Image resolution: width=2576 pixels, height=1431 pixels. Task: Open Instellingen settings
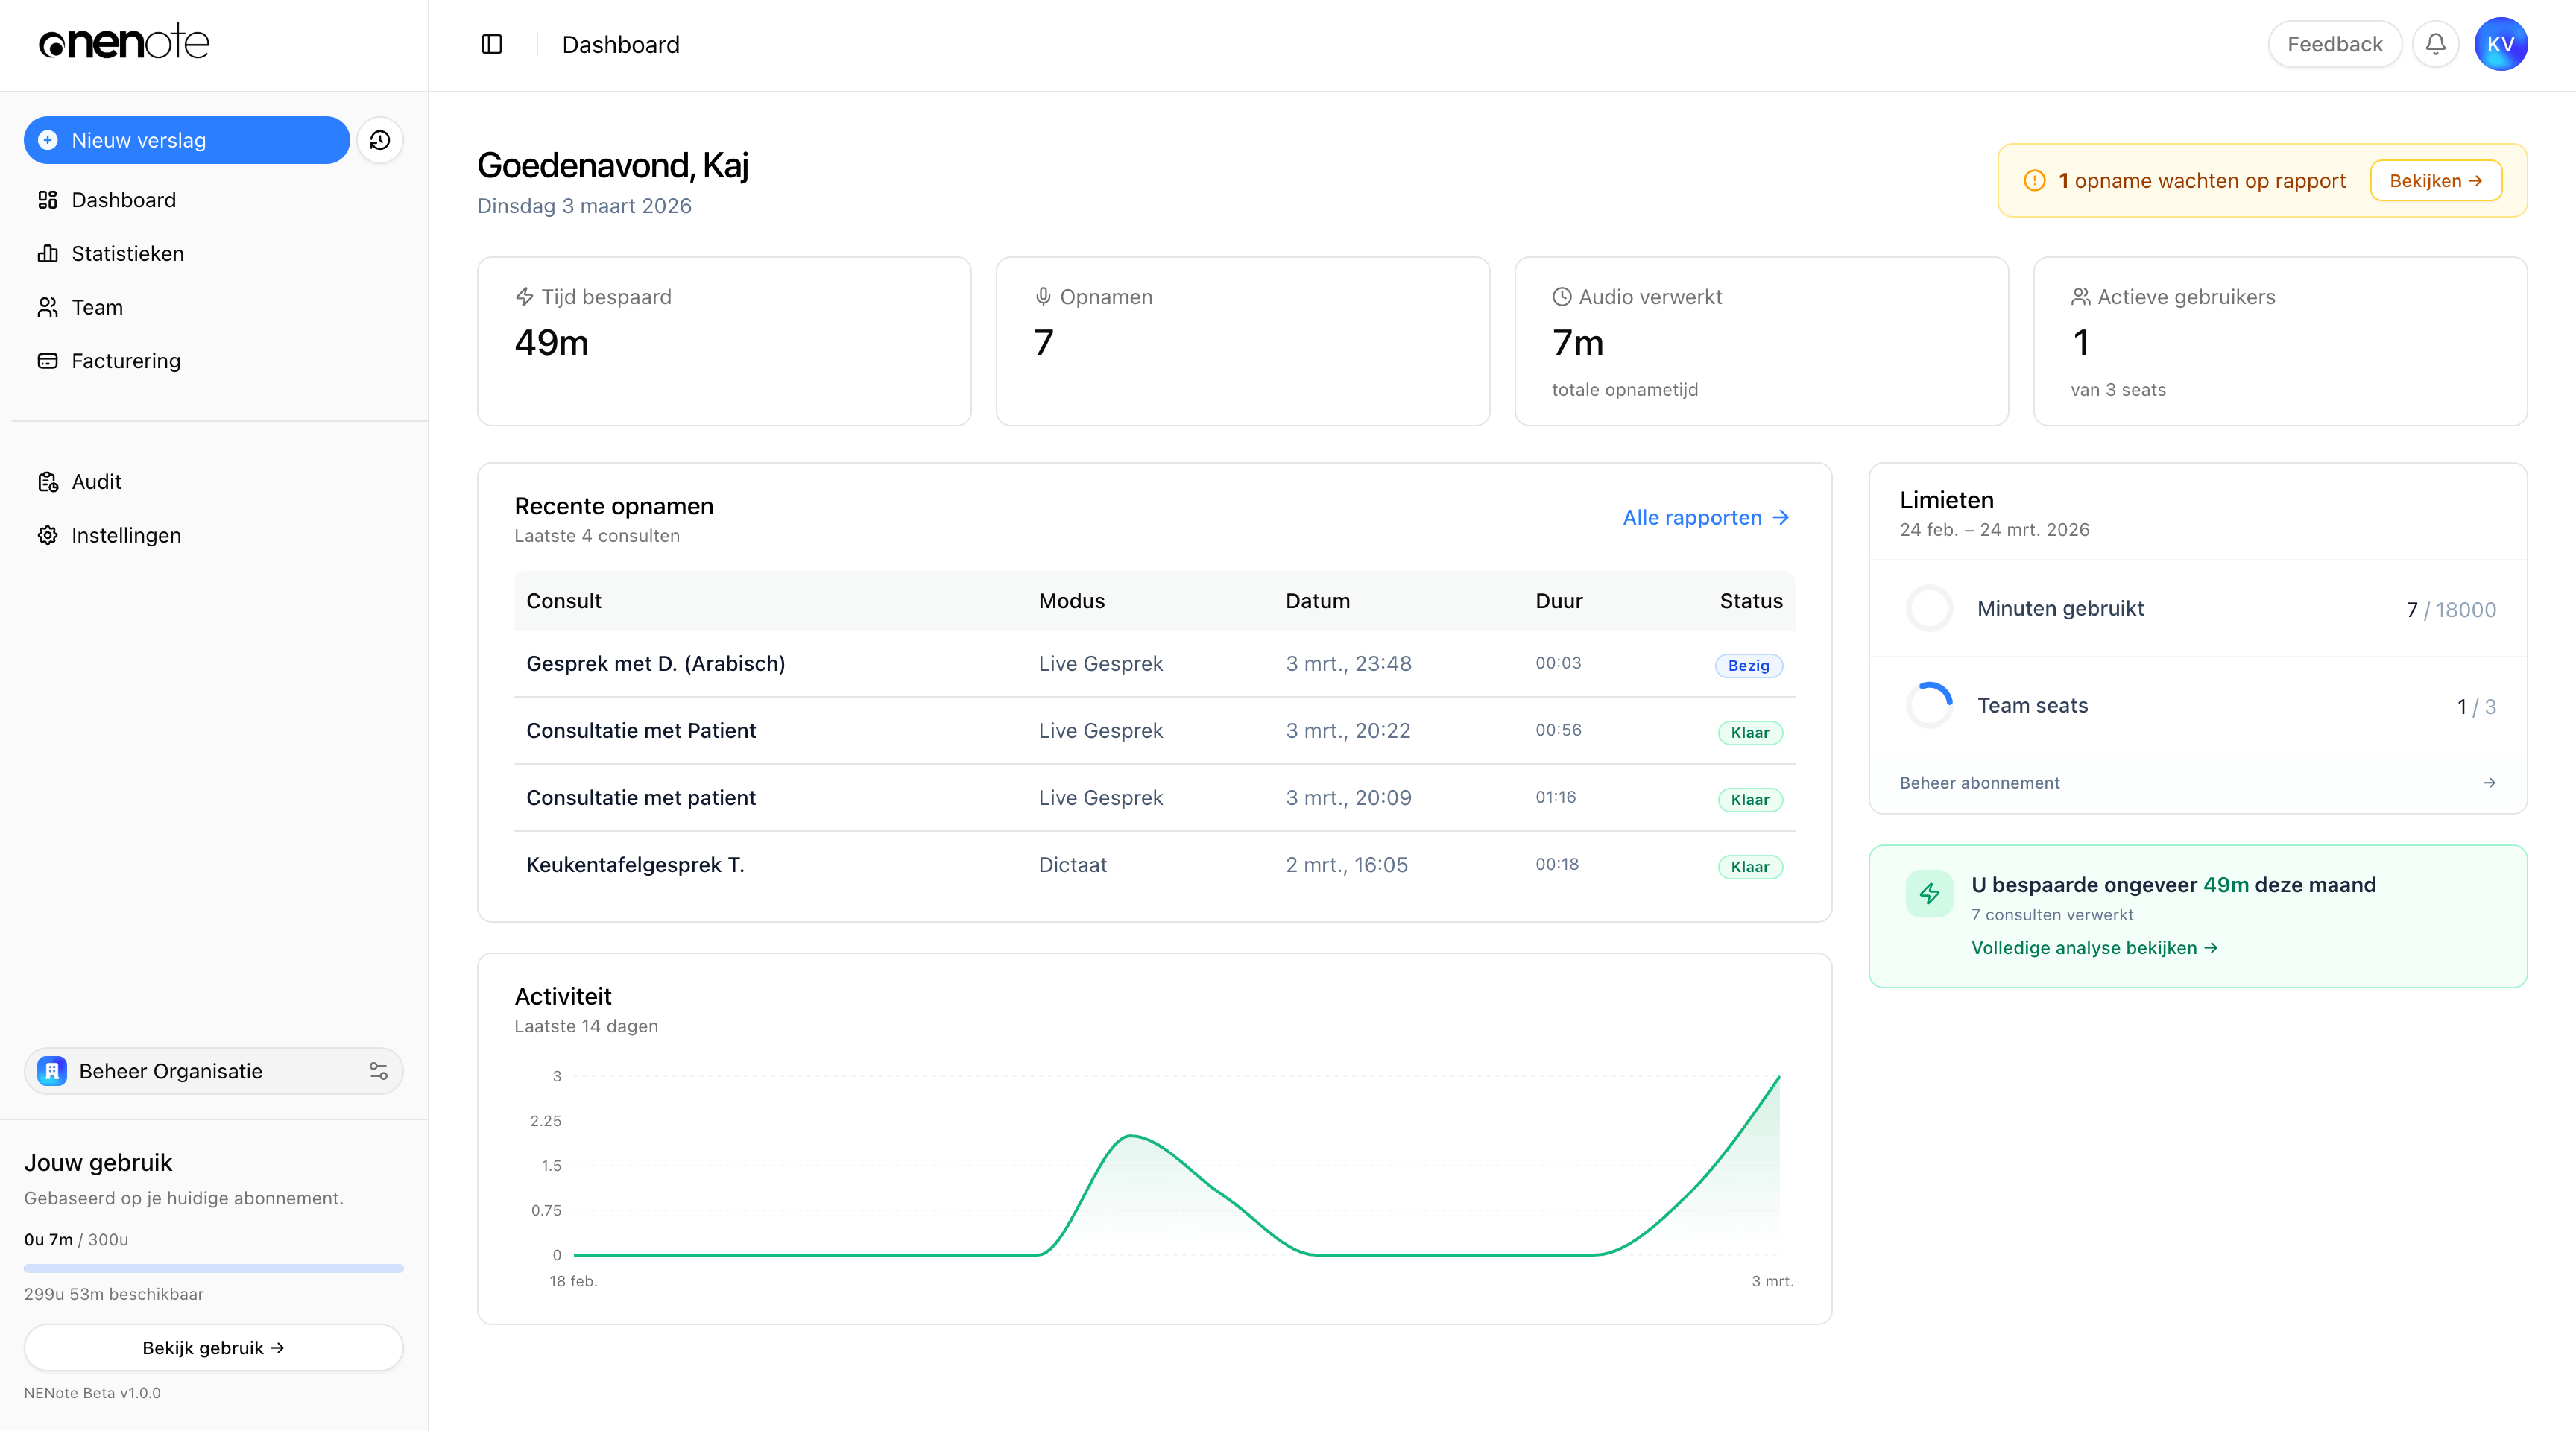[126, 536]
